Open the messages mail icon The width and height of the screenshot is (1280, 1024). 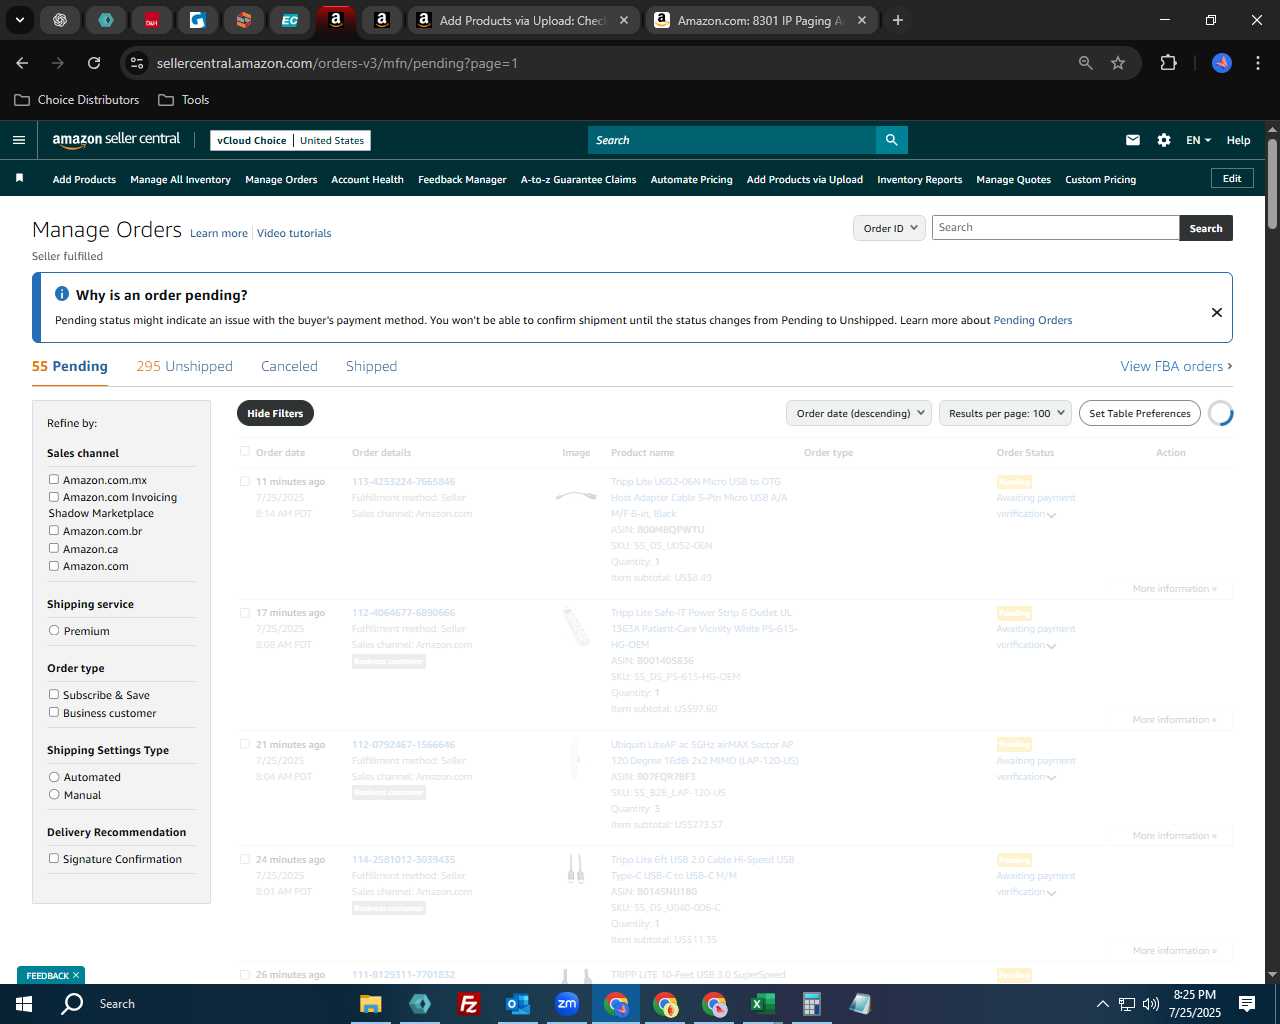tap(1133, 140)
